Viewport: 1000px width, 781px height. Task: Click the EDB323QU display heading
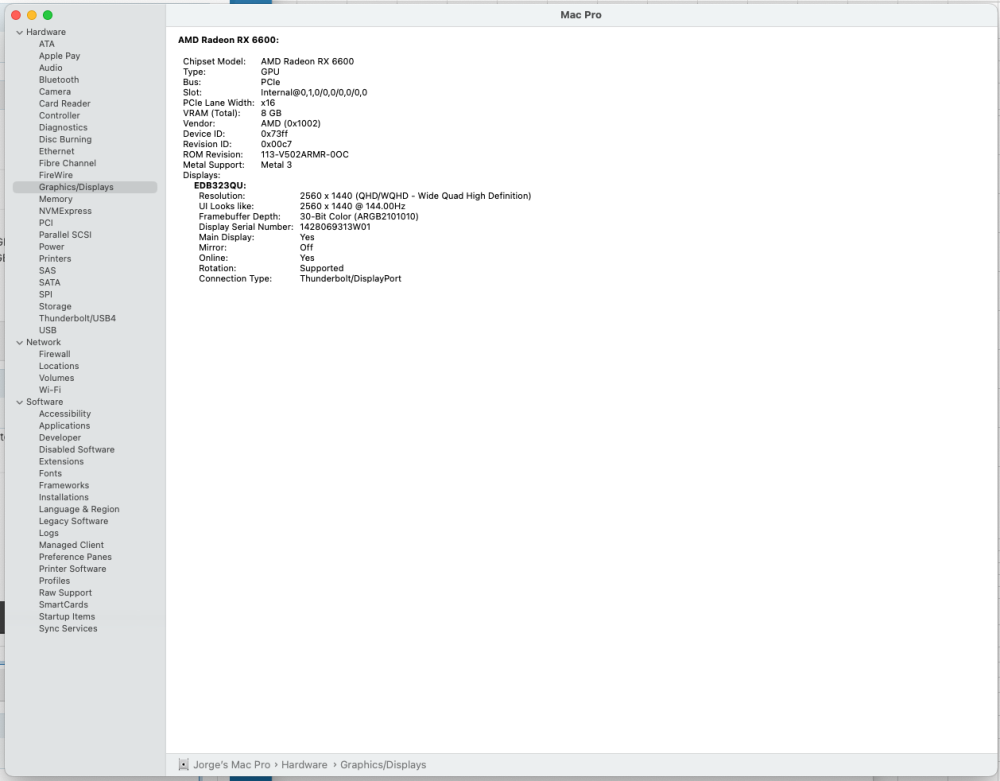220,186
